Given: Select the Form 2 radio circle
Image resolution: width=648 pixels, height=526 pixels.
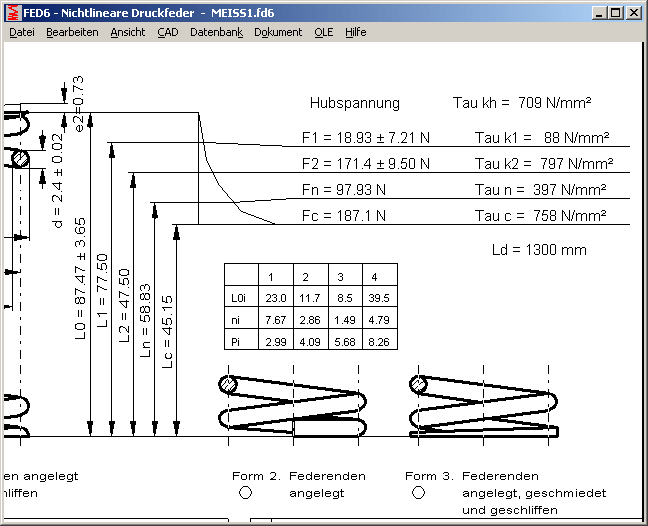Looking at the screenshot, I should (245, 493).
